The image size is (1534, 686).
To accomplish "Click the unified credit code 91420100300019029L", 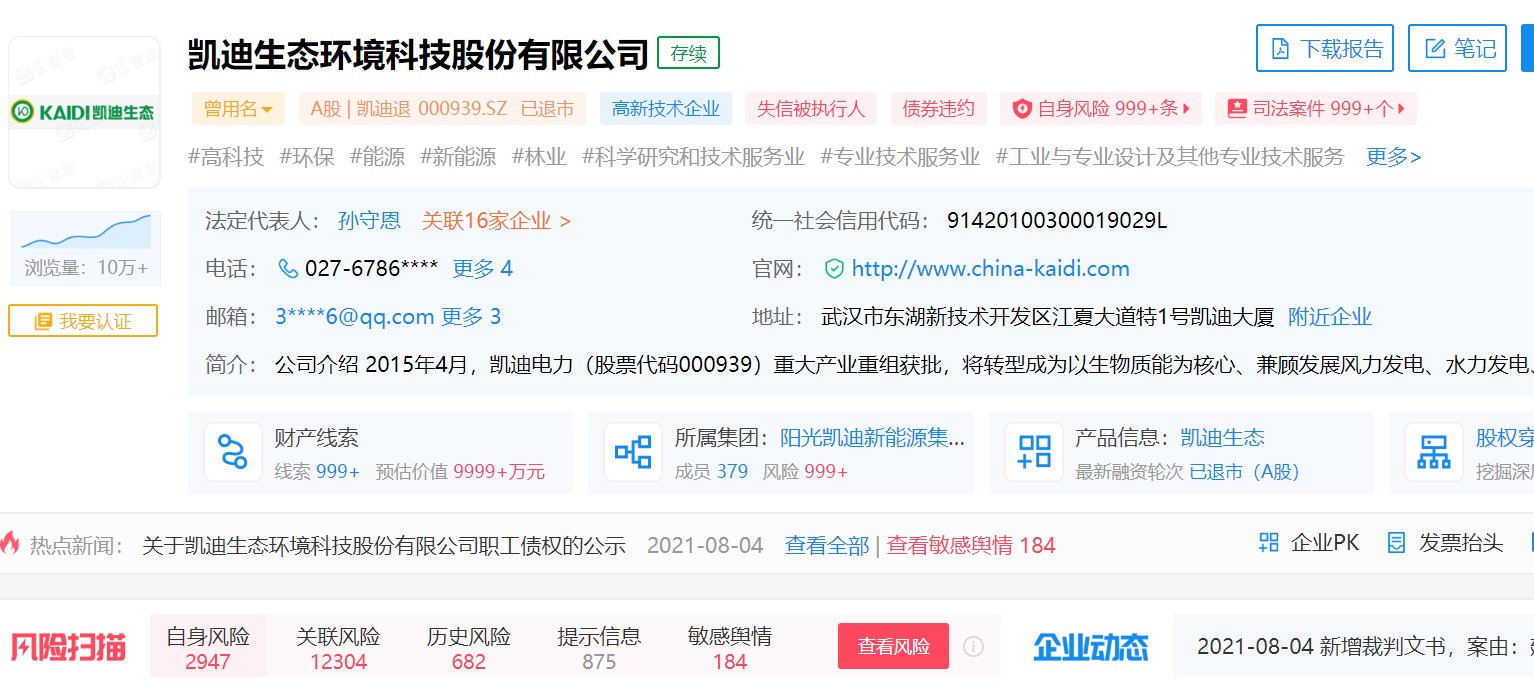I will [1056, 220].
